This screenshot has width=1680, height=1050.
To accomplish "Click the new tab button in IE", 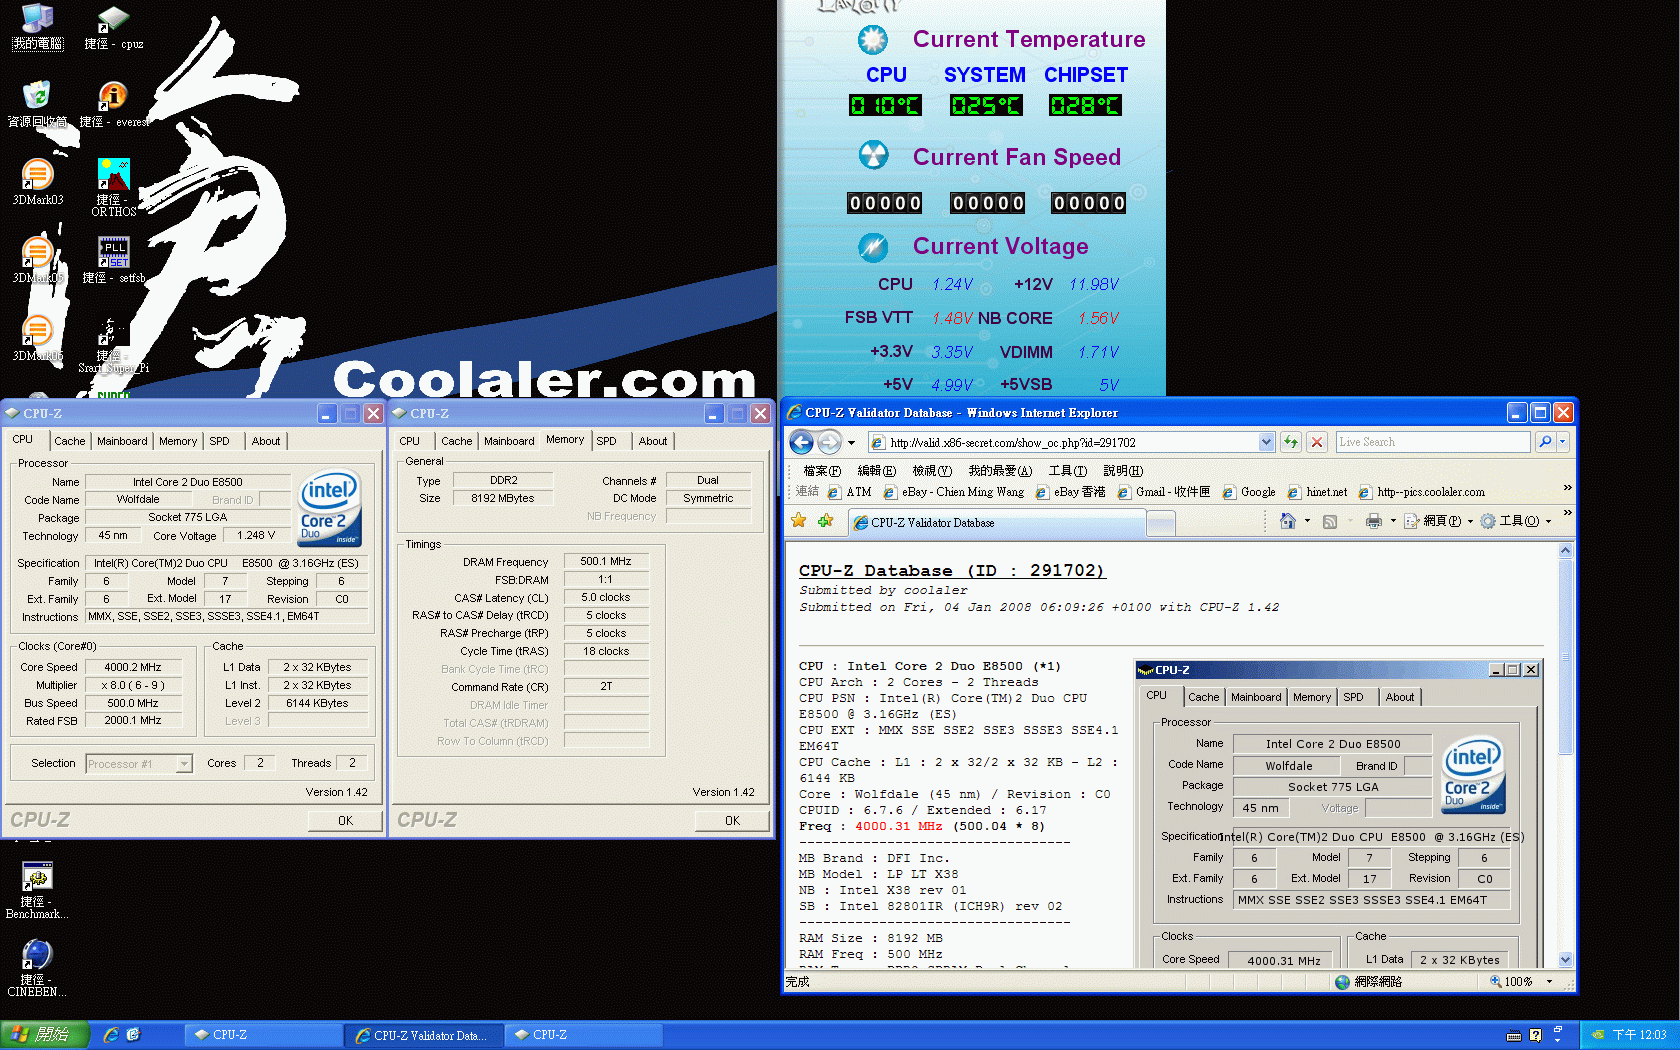I will pos(1160,523).
